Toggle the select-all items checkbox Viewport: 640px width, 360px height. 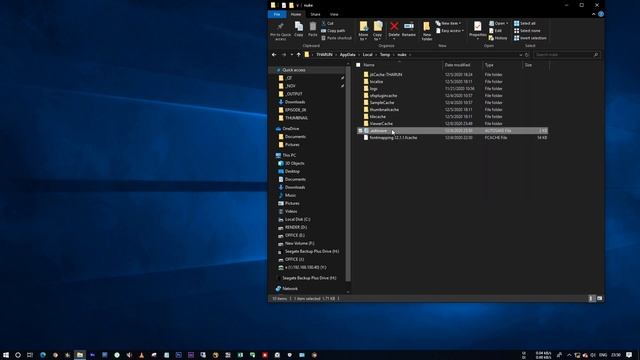(358, 65)
